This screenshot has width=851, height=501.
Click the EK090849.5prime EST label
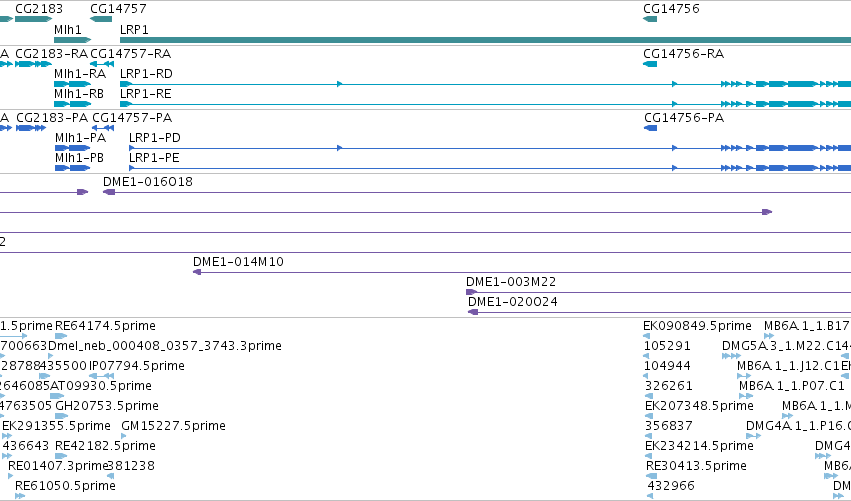point(697,326)
